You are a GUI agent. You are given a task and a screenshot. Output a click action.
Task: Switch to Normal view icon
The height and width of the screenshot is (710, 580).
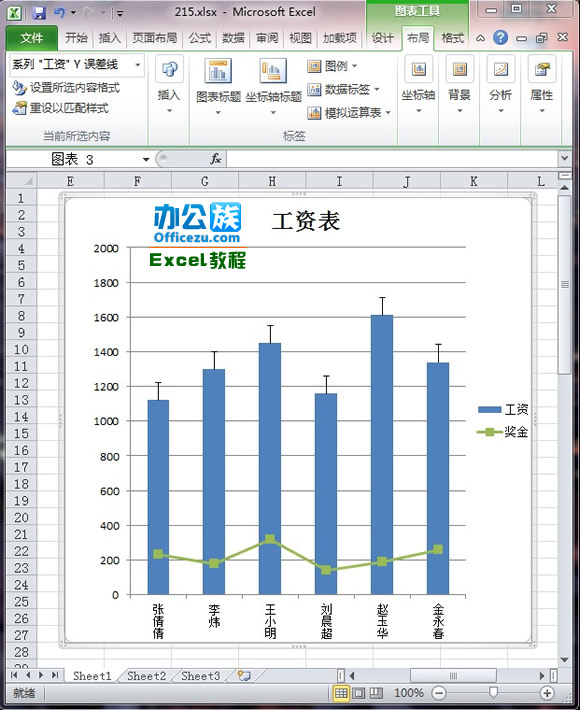[x=341, y=693]
